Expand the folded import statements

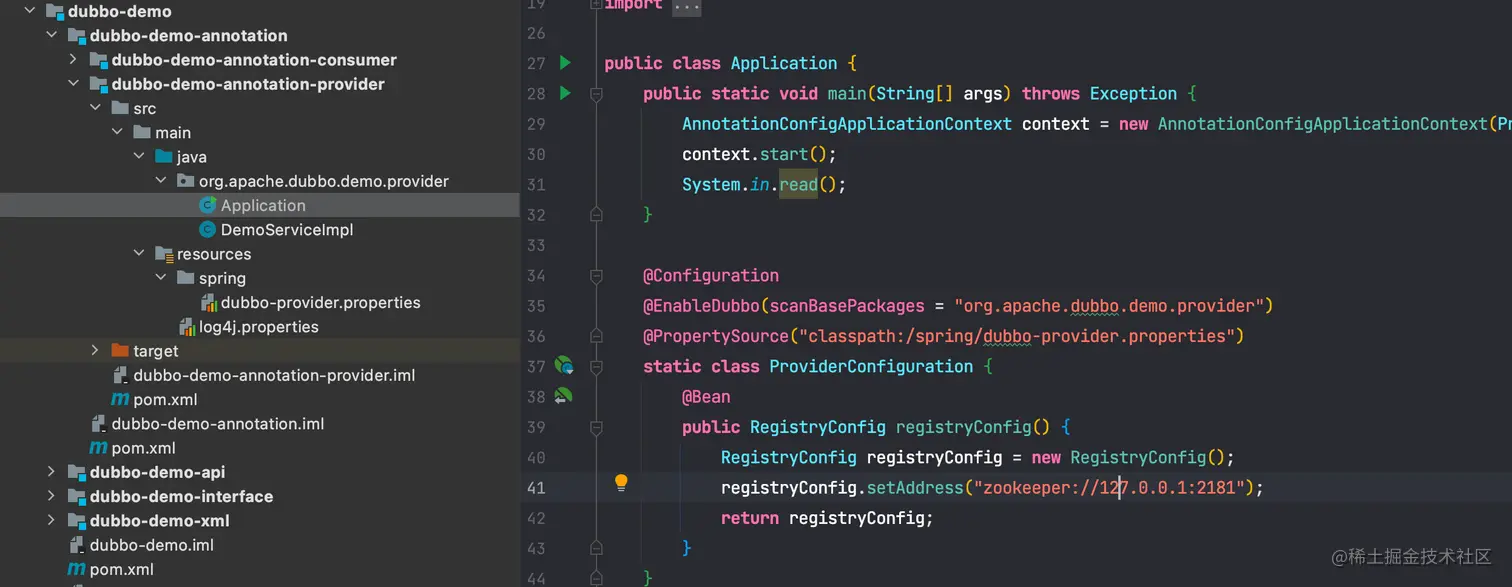686,5
